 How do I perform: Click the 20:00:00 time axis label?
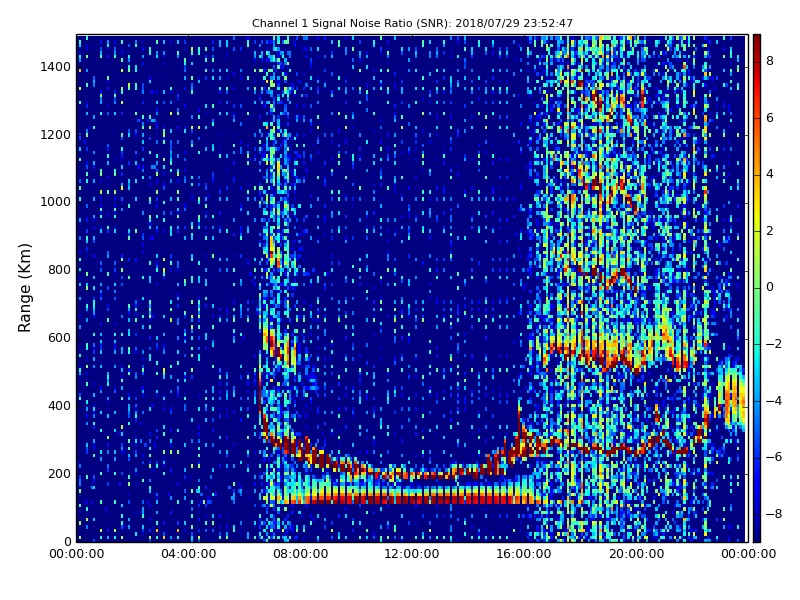coord(636,554)
